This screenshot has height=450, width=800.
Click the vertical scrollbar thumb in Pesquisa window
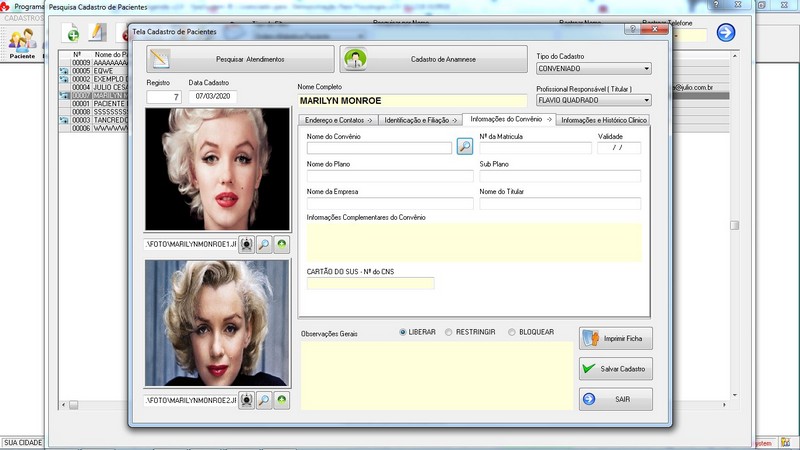tap(735, 225)
